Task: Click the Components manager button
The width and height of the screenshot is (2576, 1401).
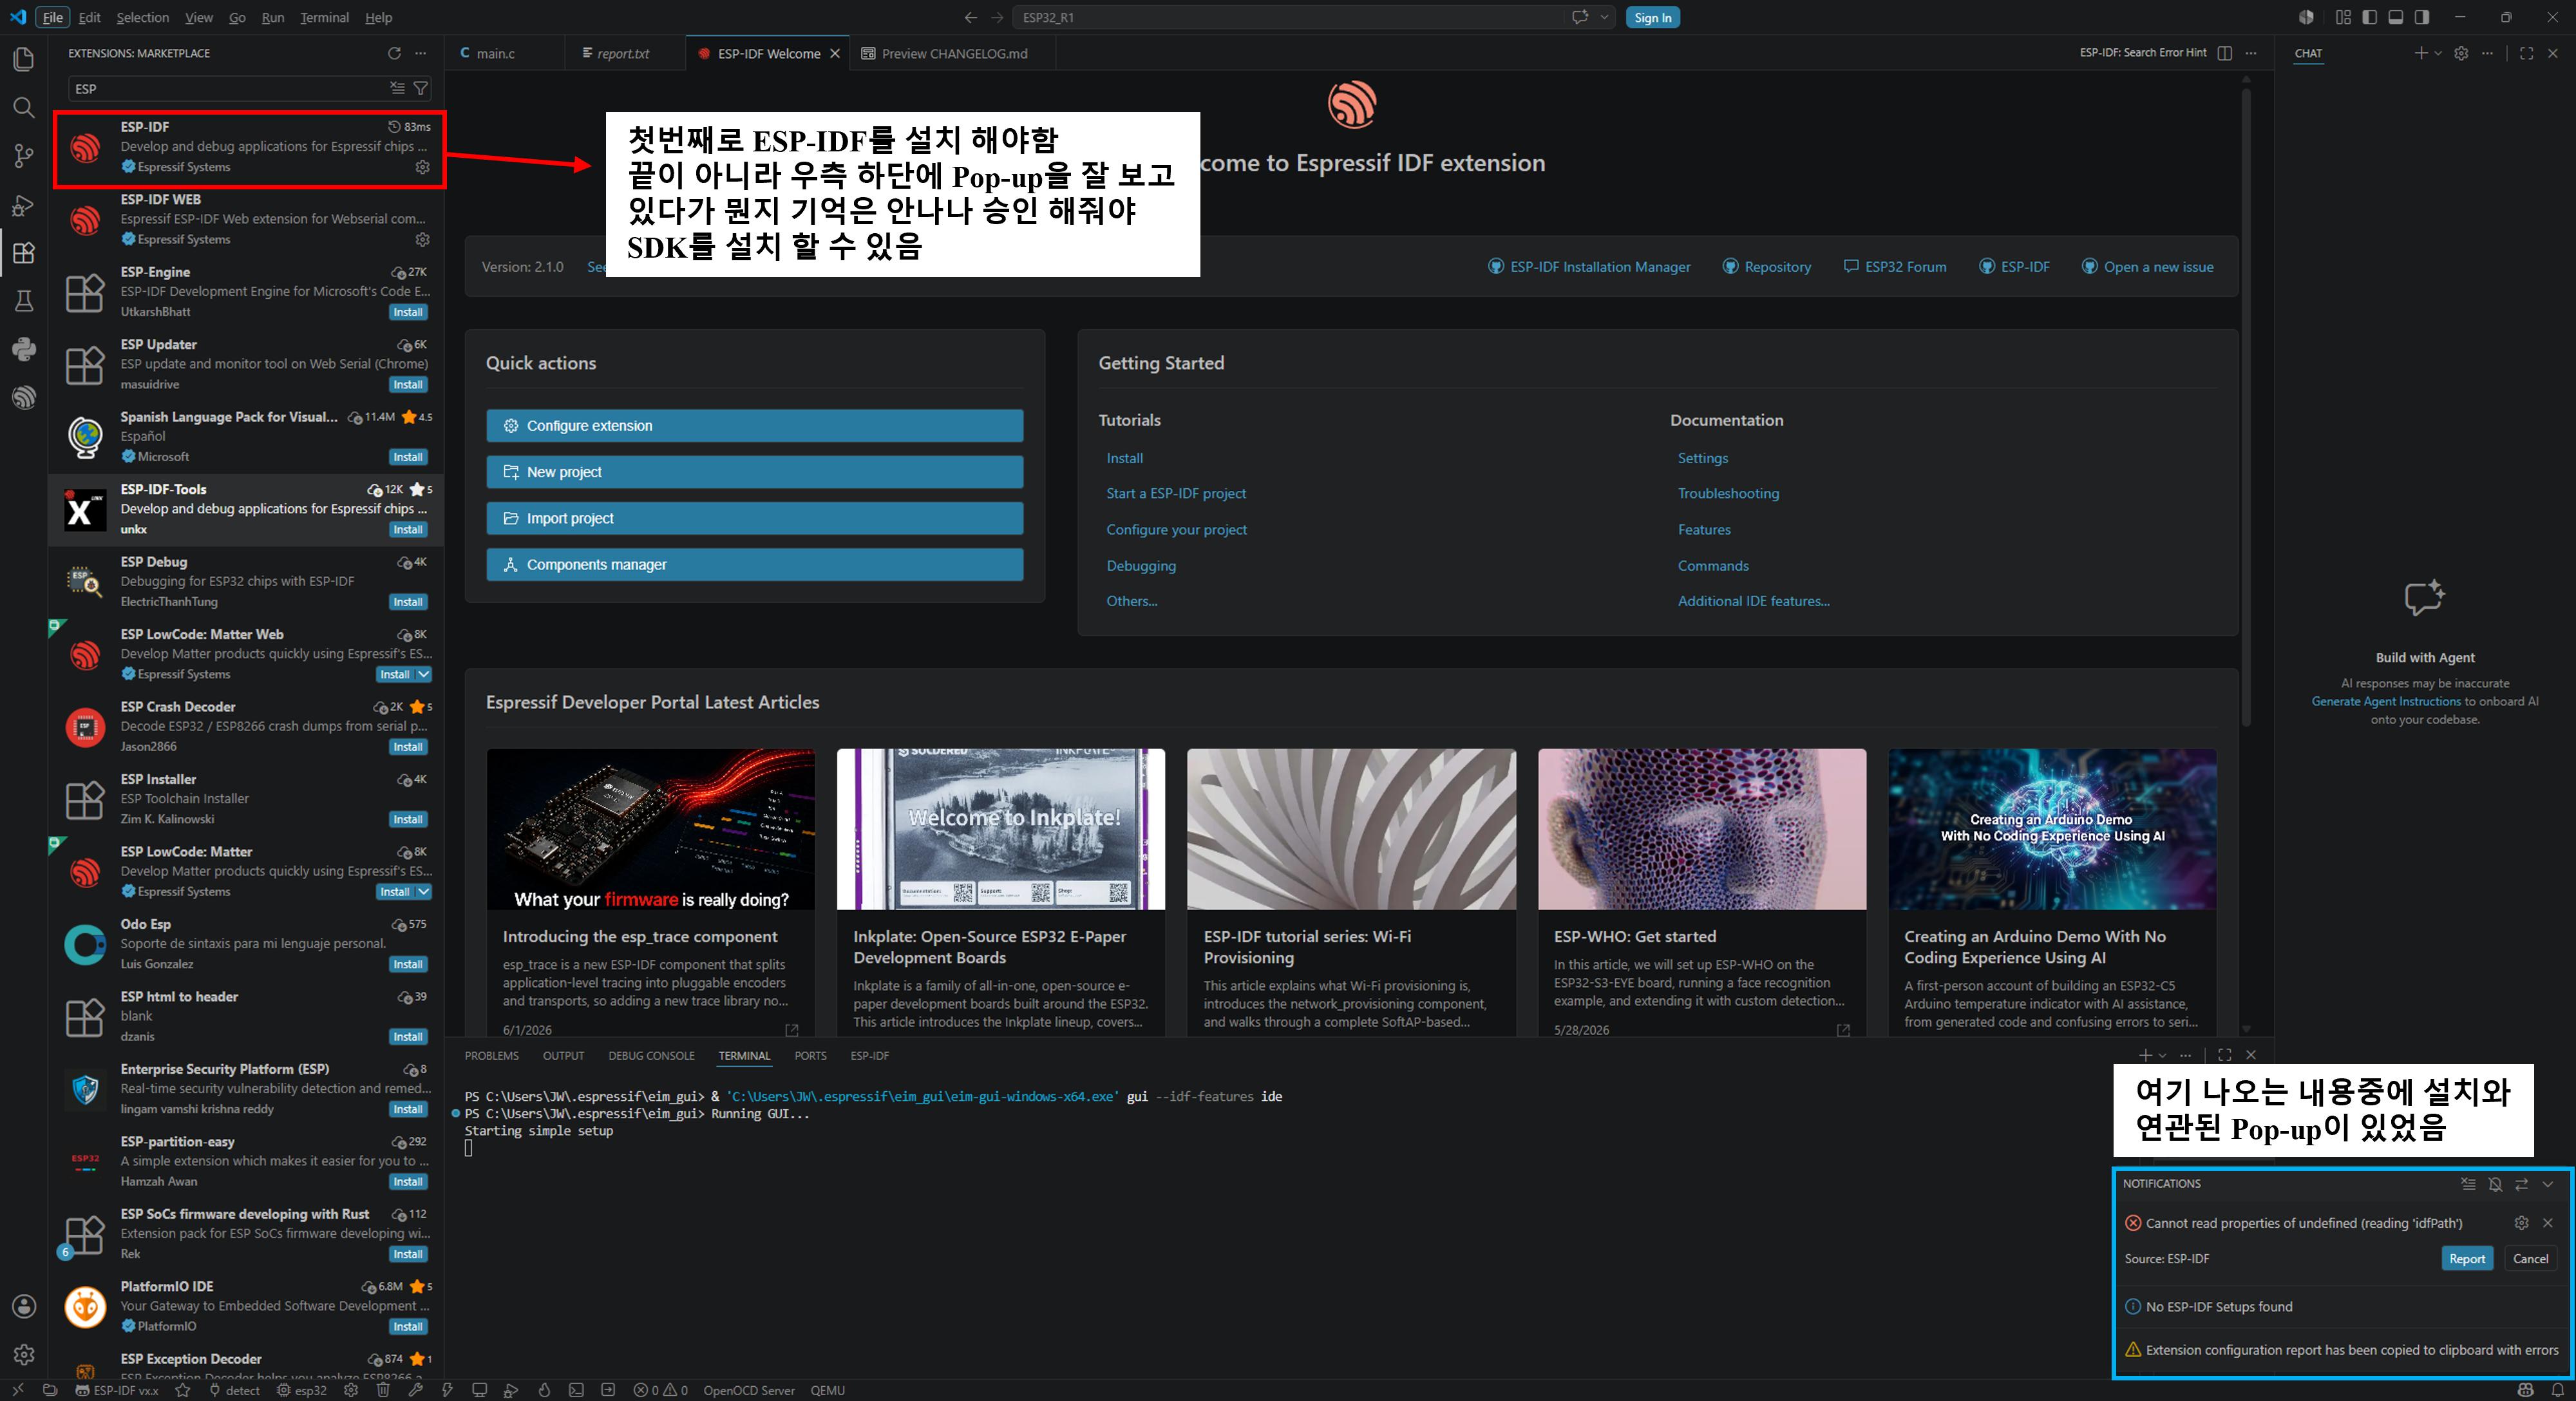Action: (754, 565)
